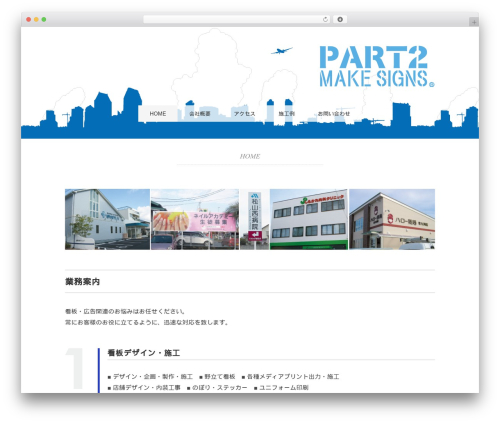Open the アクセス navigation tab
The image size is (500, 423).
[244, 114]
